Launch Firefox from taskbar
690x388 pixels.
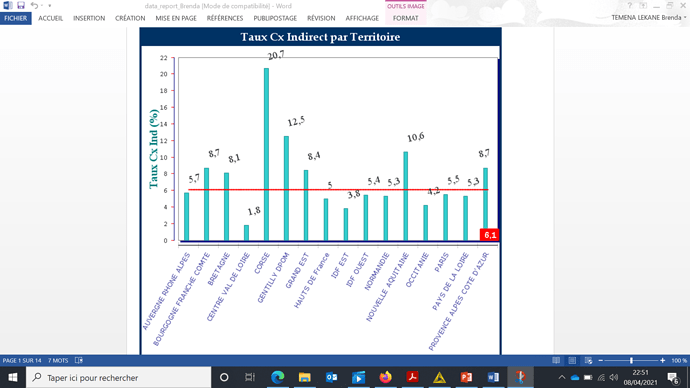(x=385, y=377)
